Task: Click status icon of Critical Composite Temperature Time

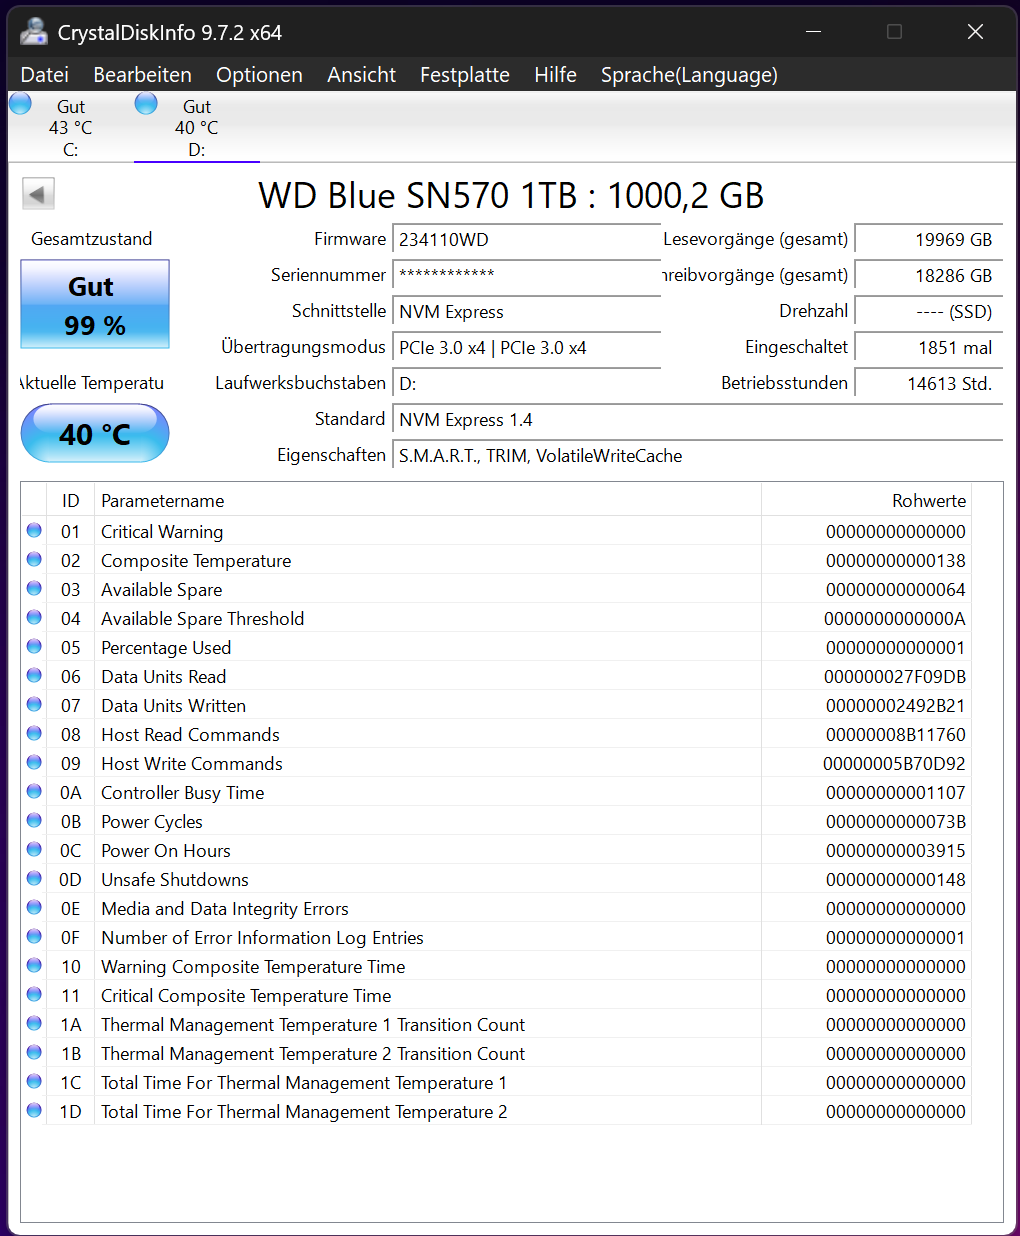Action: pyautogui.click(x=34, y=994)
